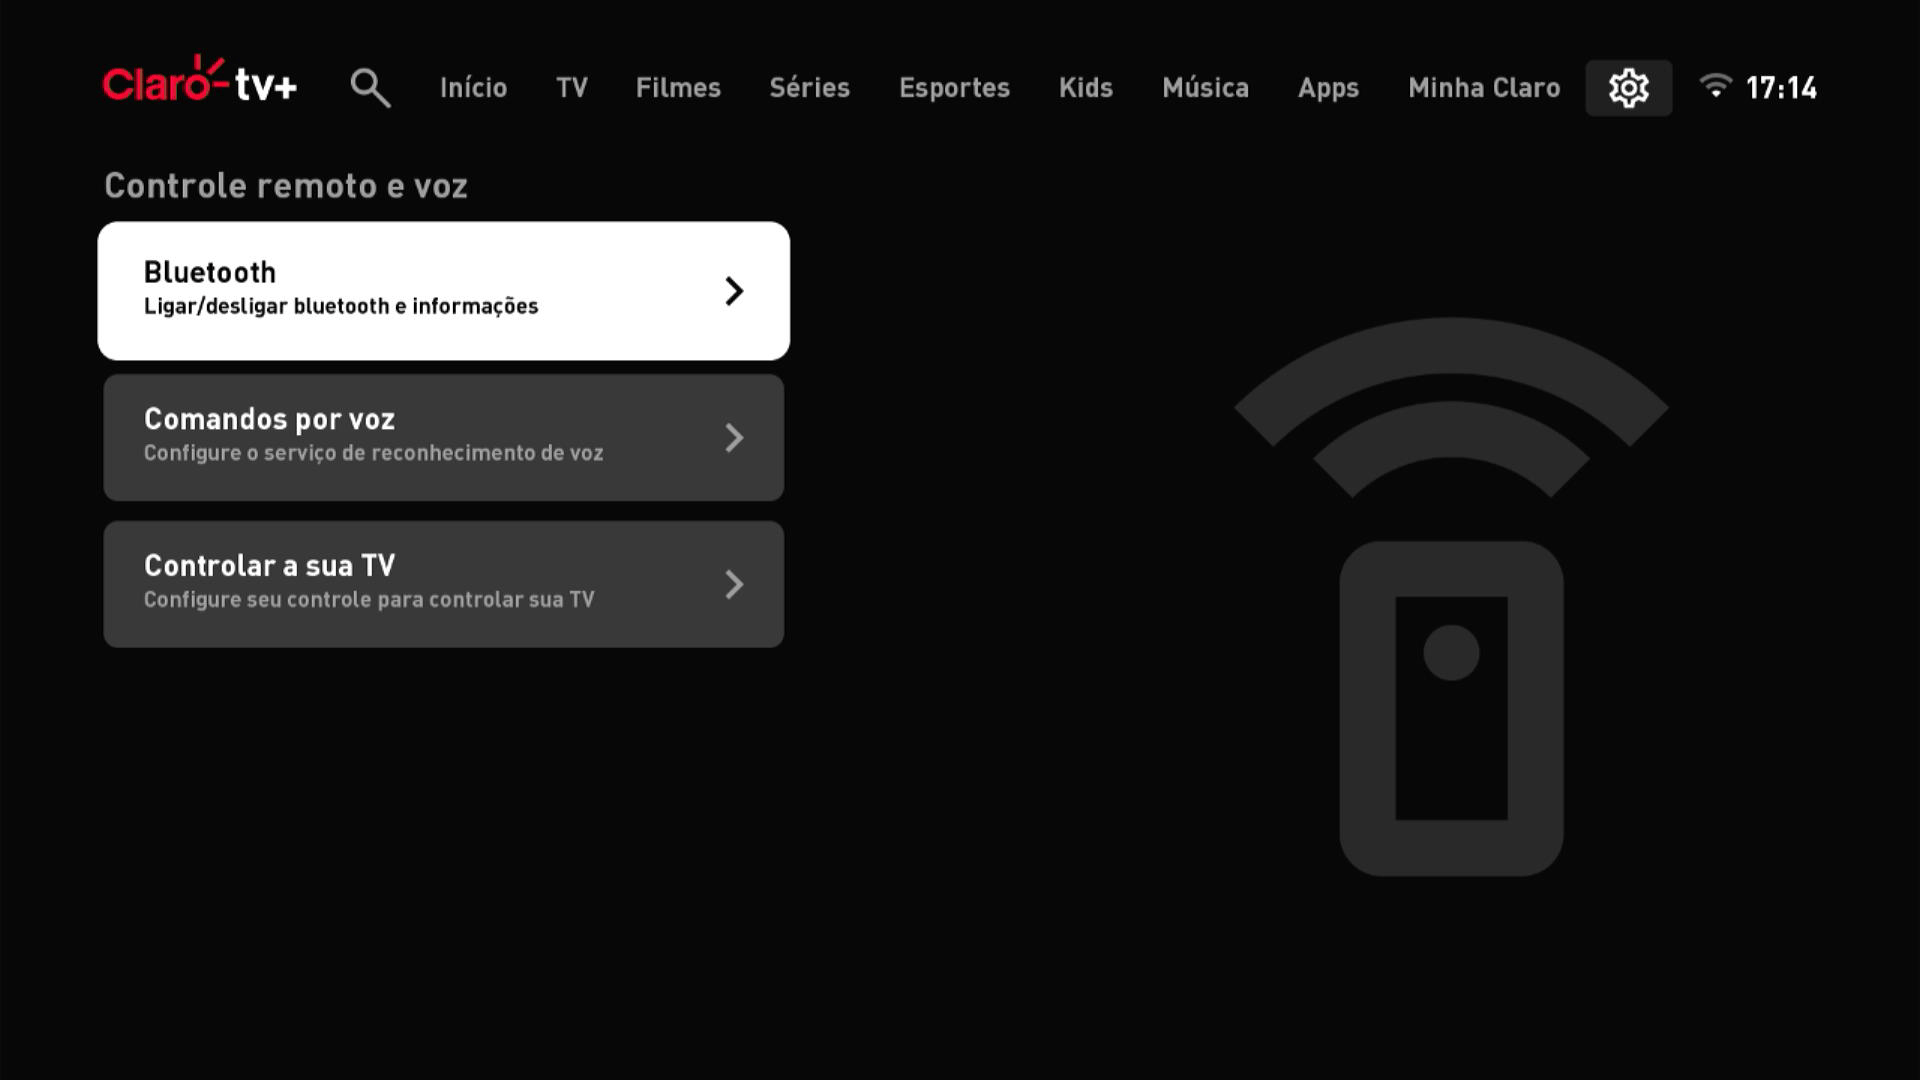Click the settings gear icon
1920x1080 pixels.
click(x=1629, y=87)
